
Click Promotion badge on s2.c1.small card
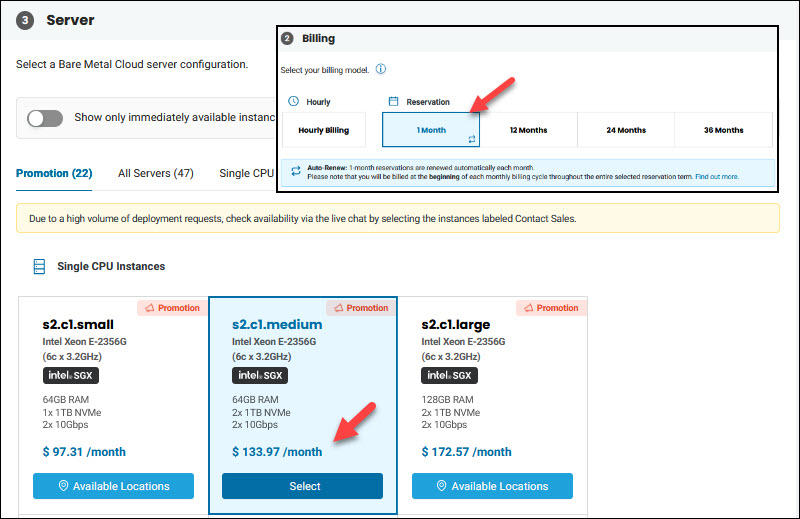pos(172,308)
